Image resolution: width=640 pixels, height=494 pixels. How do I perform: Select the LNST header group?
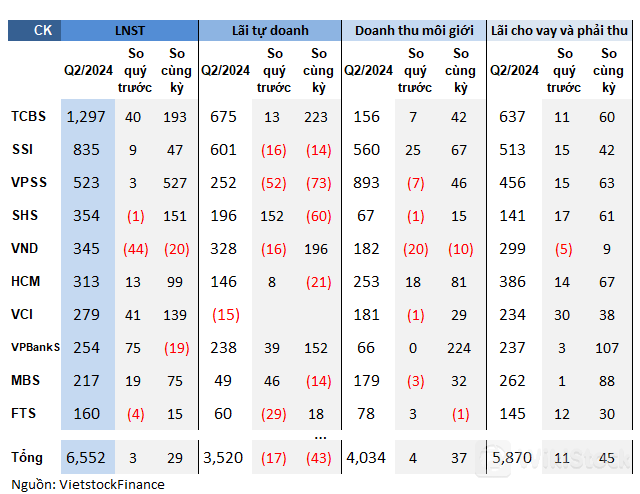pyautogui.click(x=129, y=30)
